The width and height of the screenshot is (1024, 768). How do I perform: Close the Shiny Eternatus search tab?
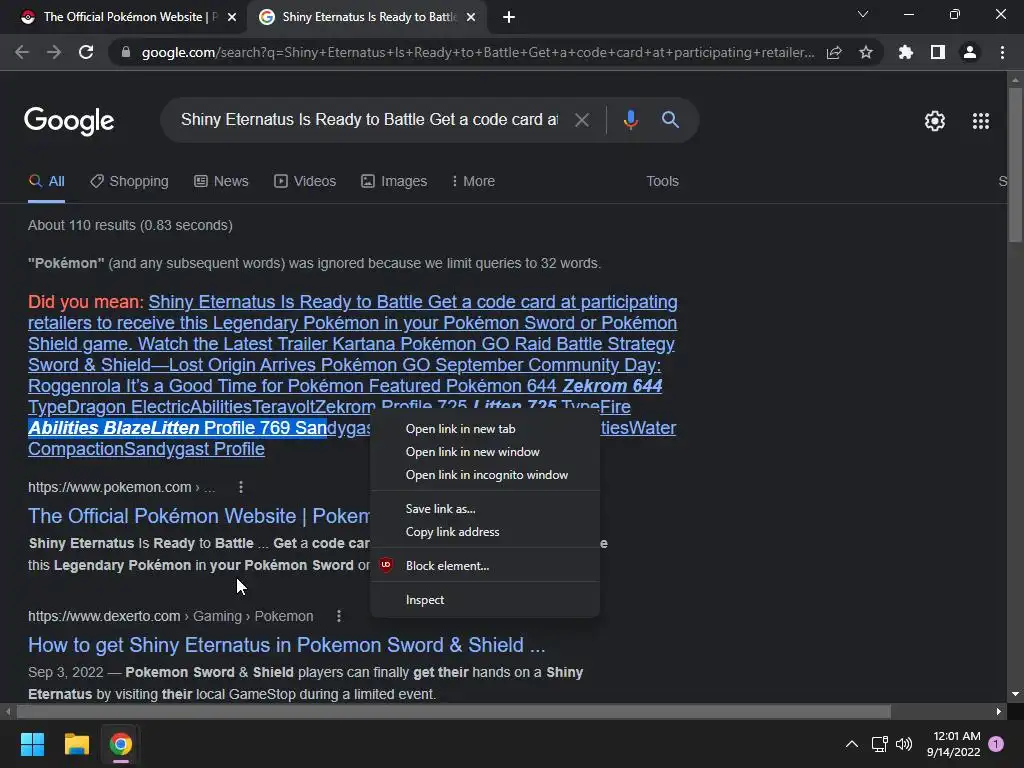coord(471,17)
